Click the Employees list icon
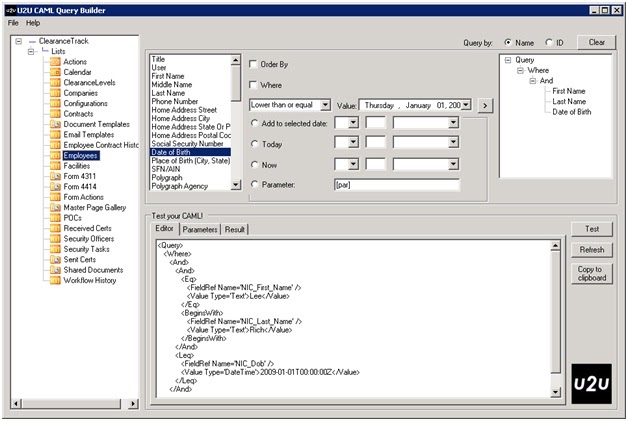628x421 pixels. [55, 155]
